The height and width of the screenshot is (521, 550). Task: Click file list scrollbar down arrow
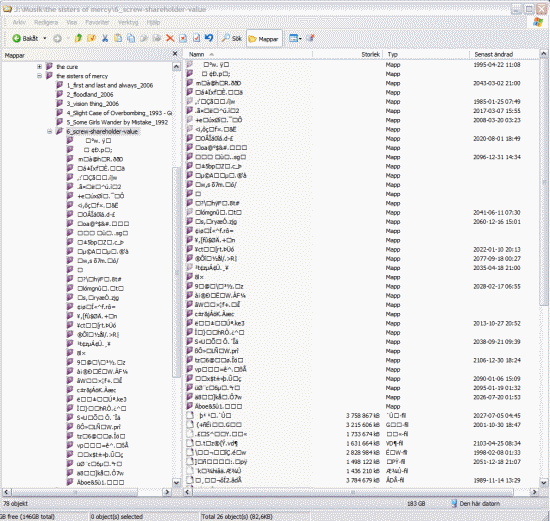pos(543,482)
